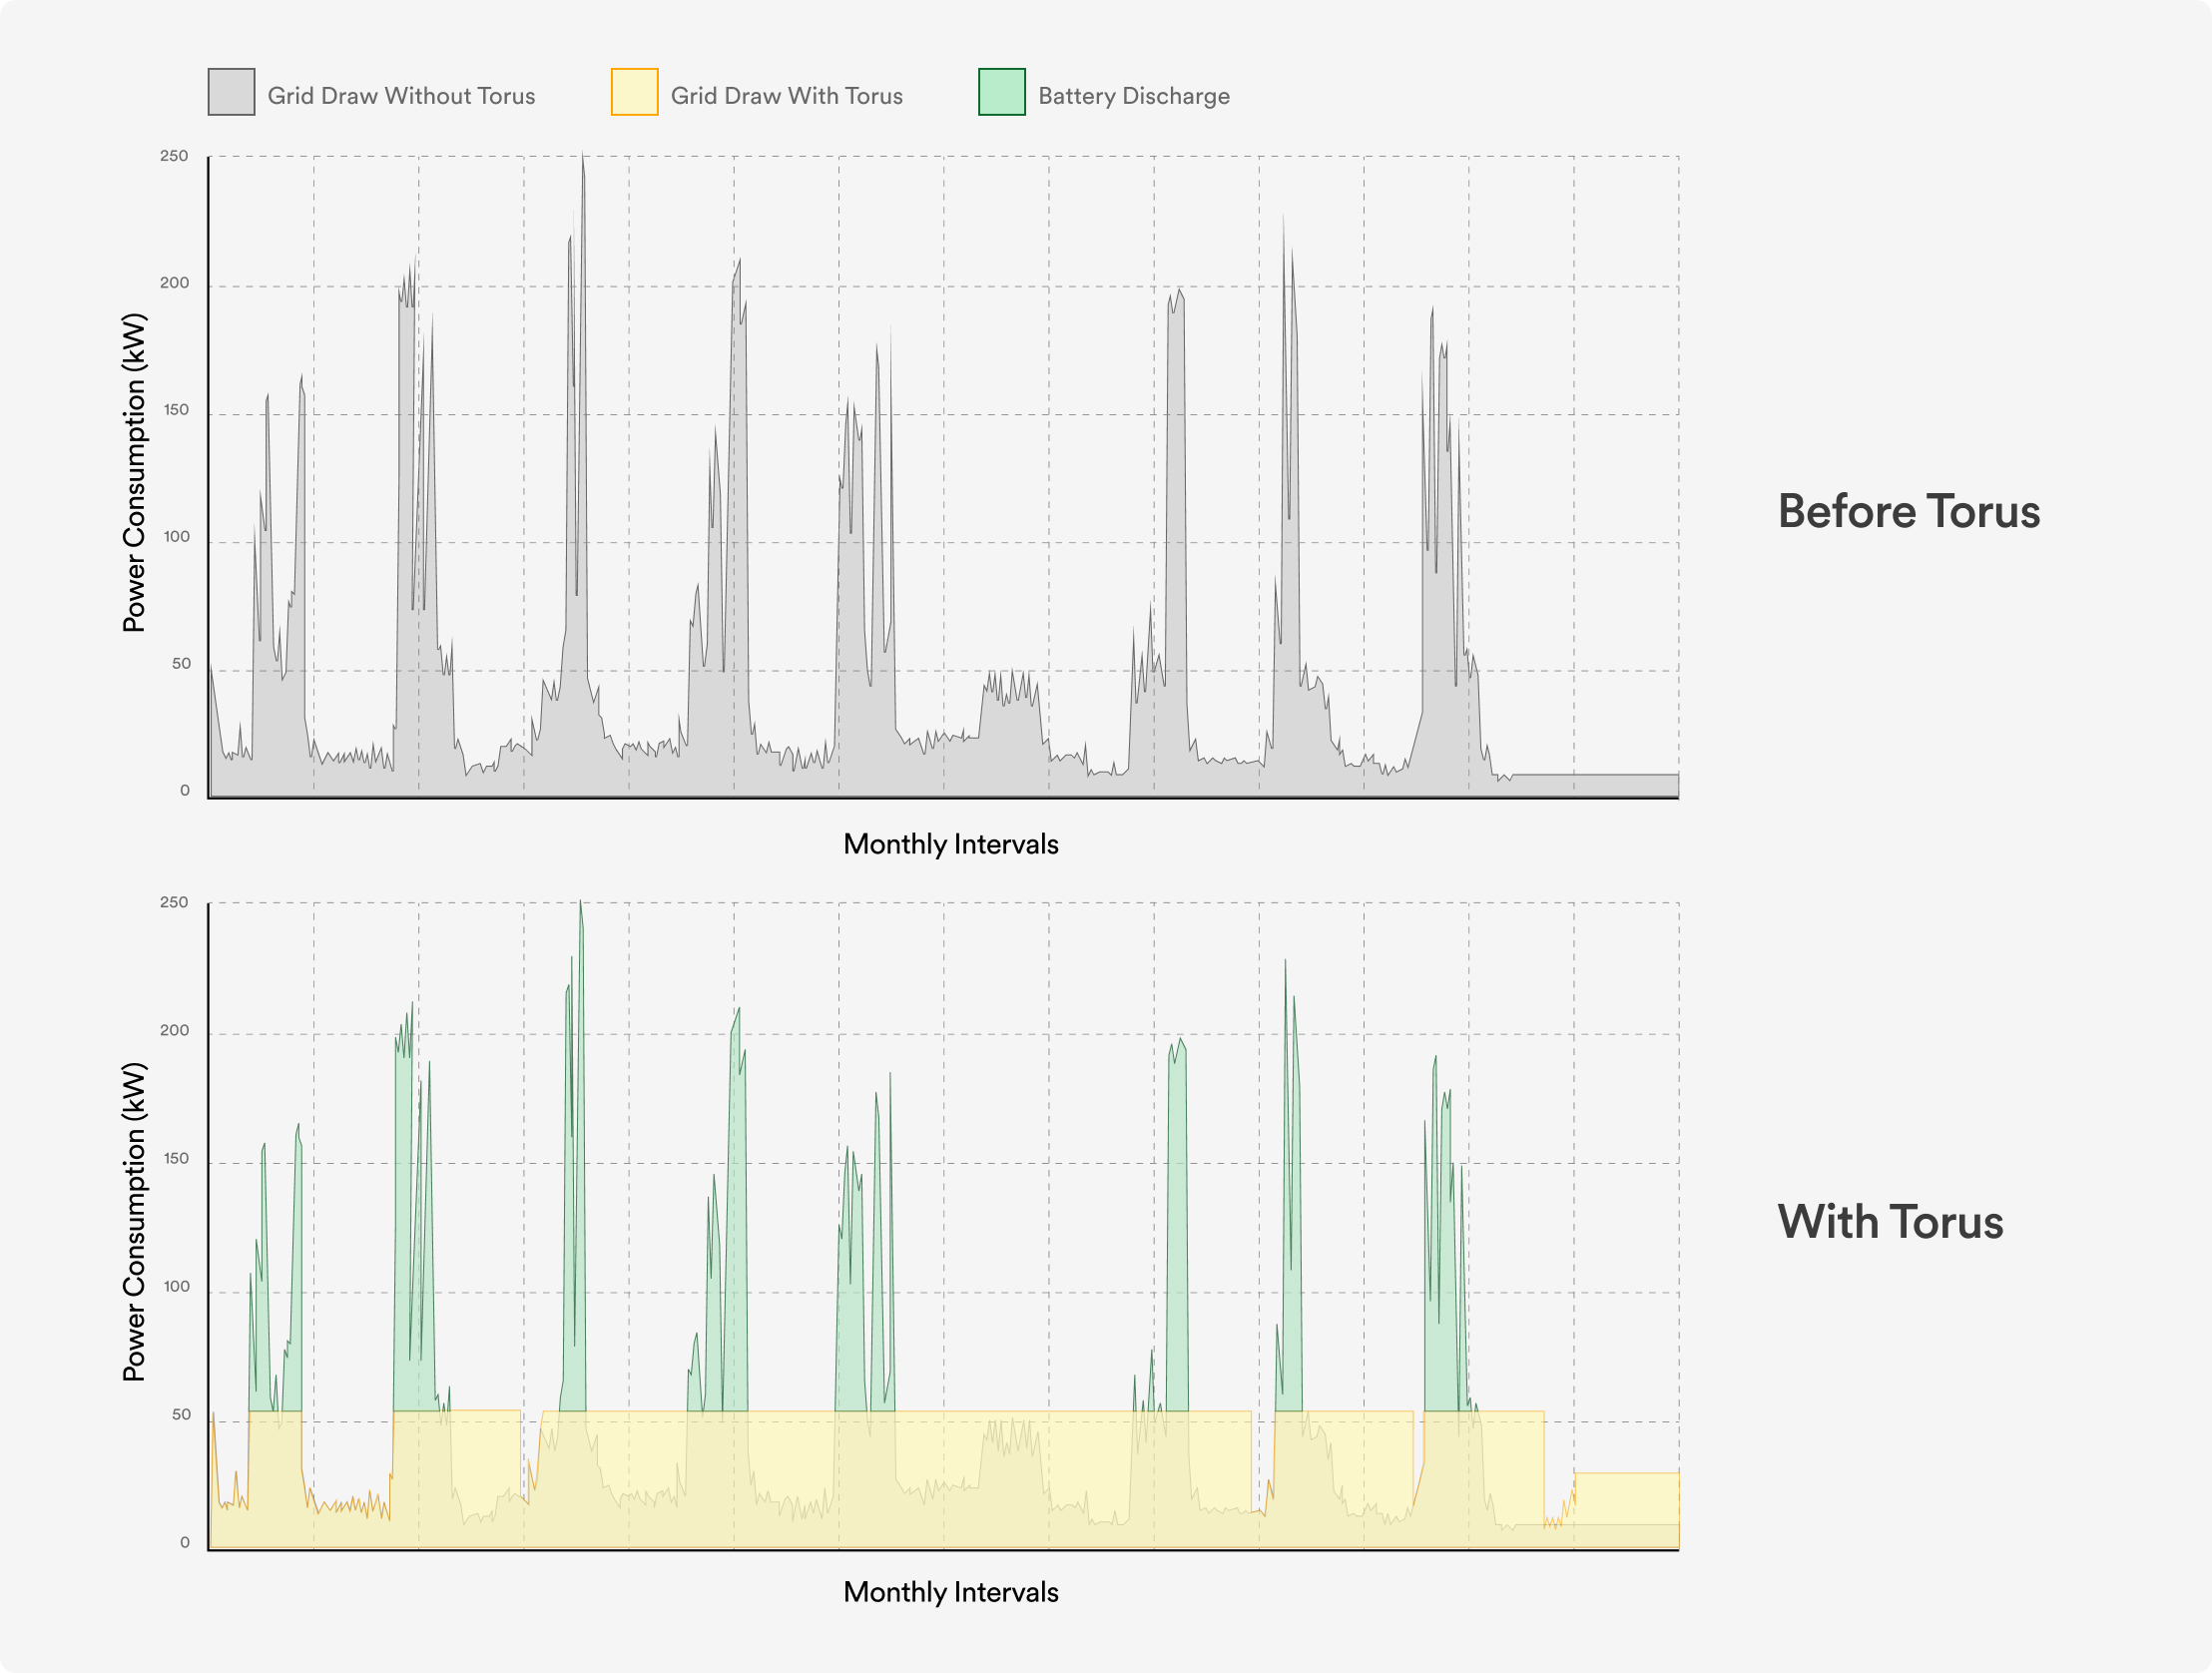The width and height of the screenshot is (2212, 1673).
Task: Click the yellow Grid Draw With Torus swatch
Action: [x=634, y=92]
